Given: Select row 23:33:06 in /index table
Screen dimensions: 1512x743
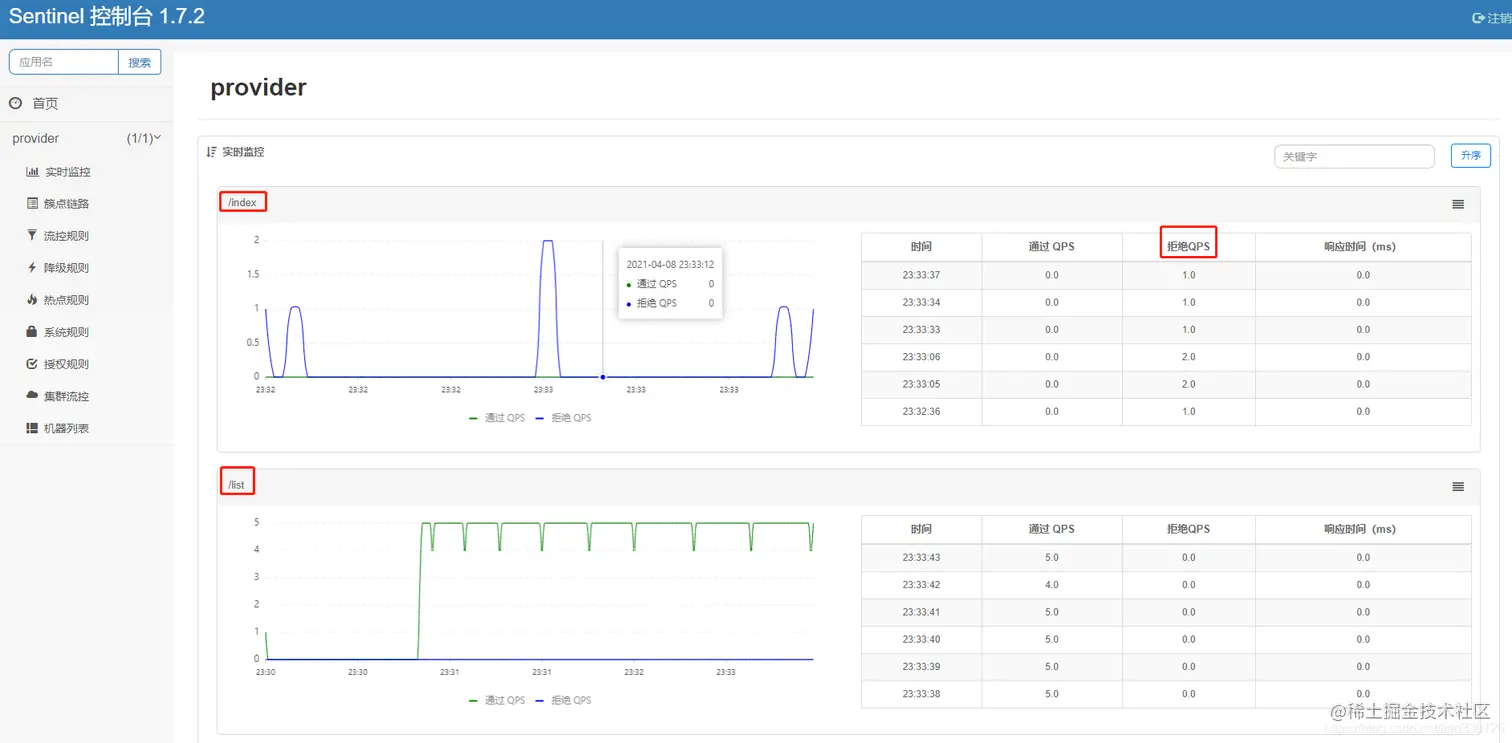Looking at the screenshot, I should [x=1166, y=357].
